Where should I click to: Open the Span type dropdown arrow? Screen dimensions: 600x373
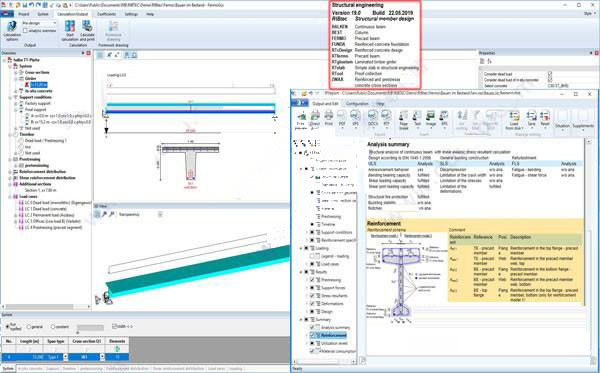pyautogui.click(x=65, y=357)
